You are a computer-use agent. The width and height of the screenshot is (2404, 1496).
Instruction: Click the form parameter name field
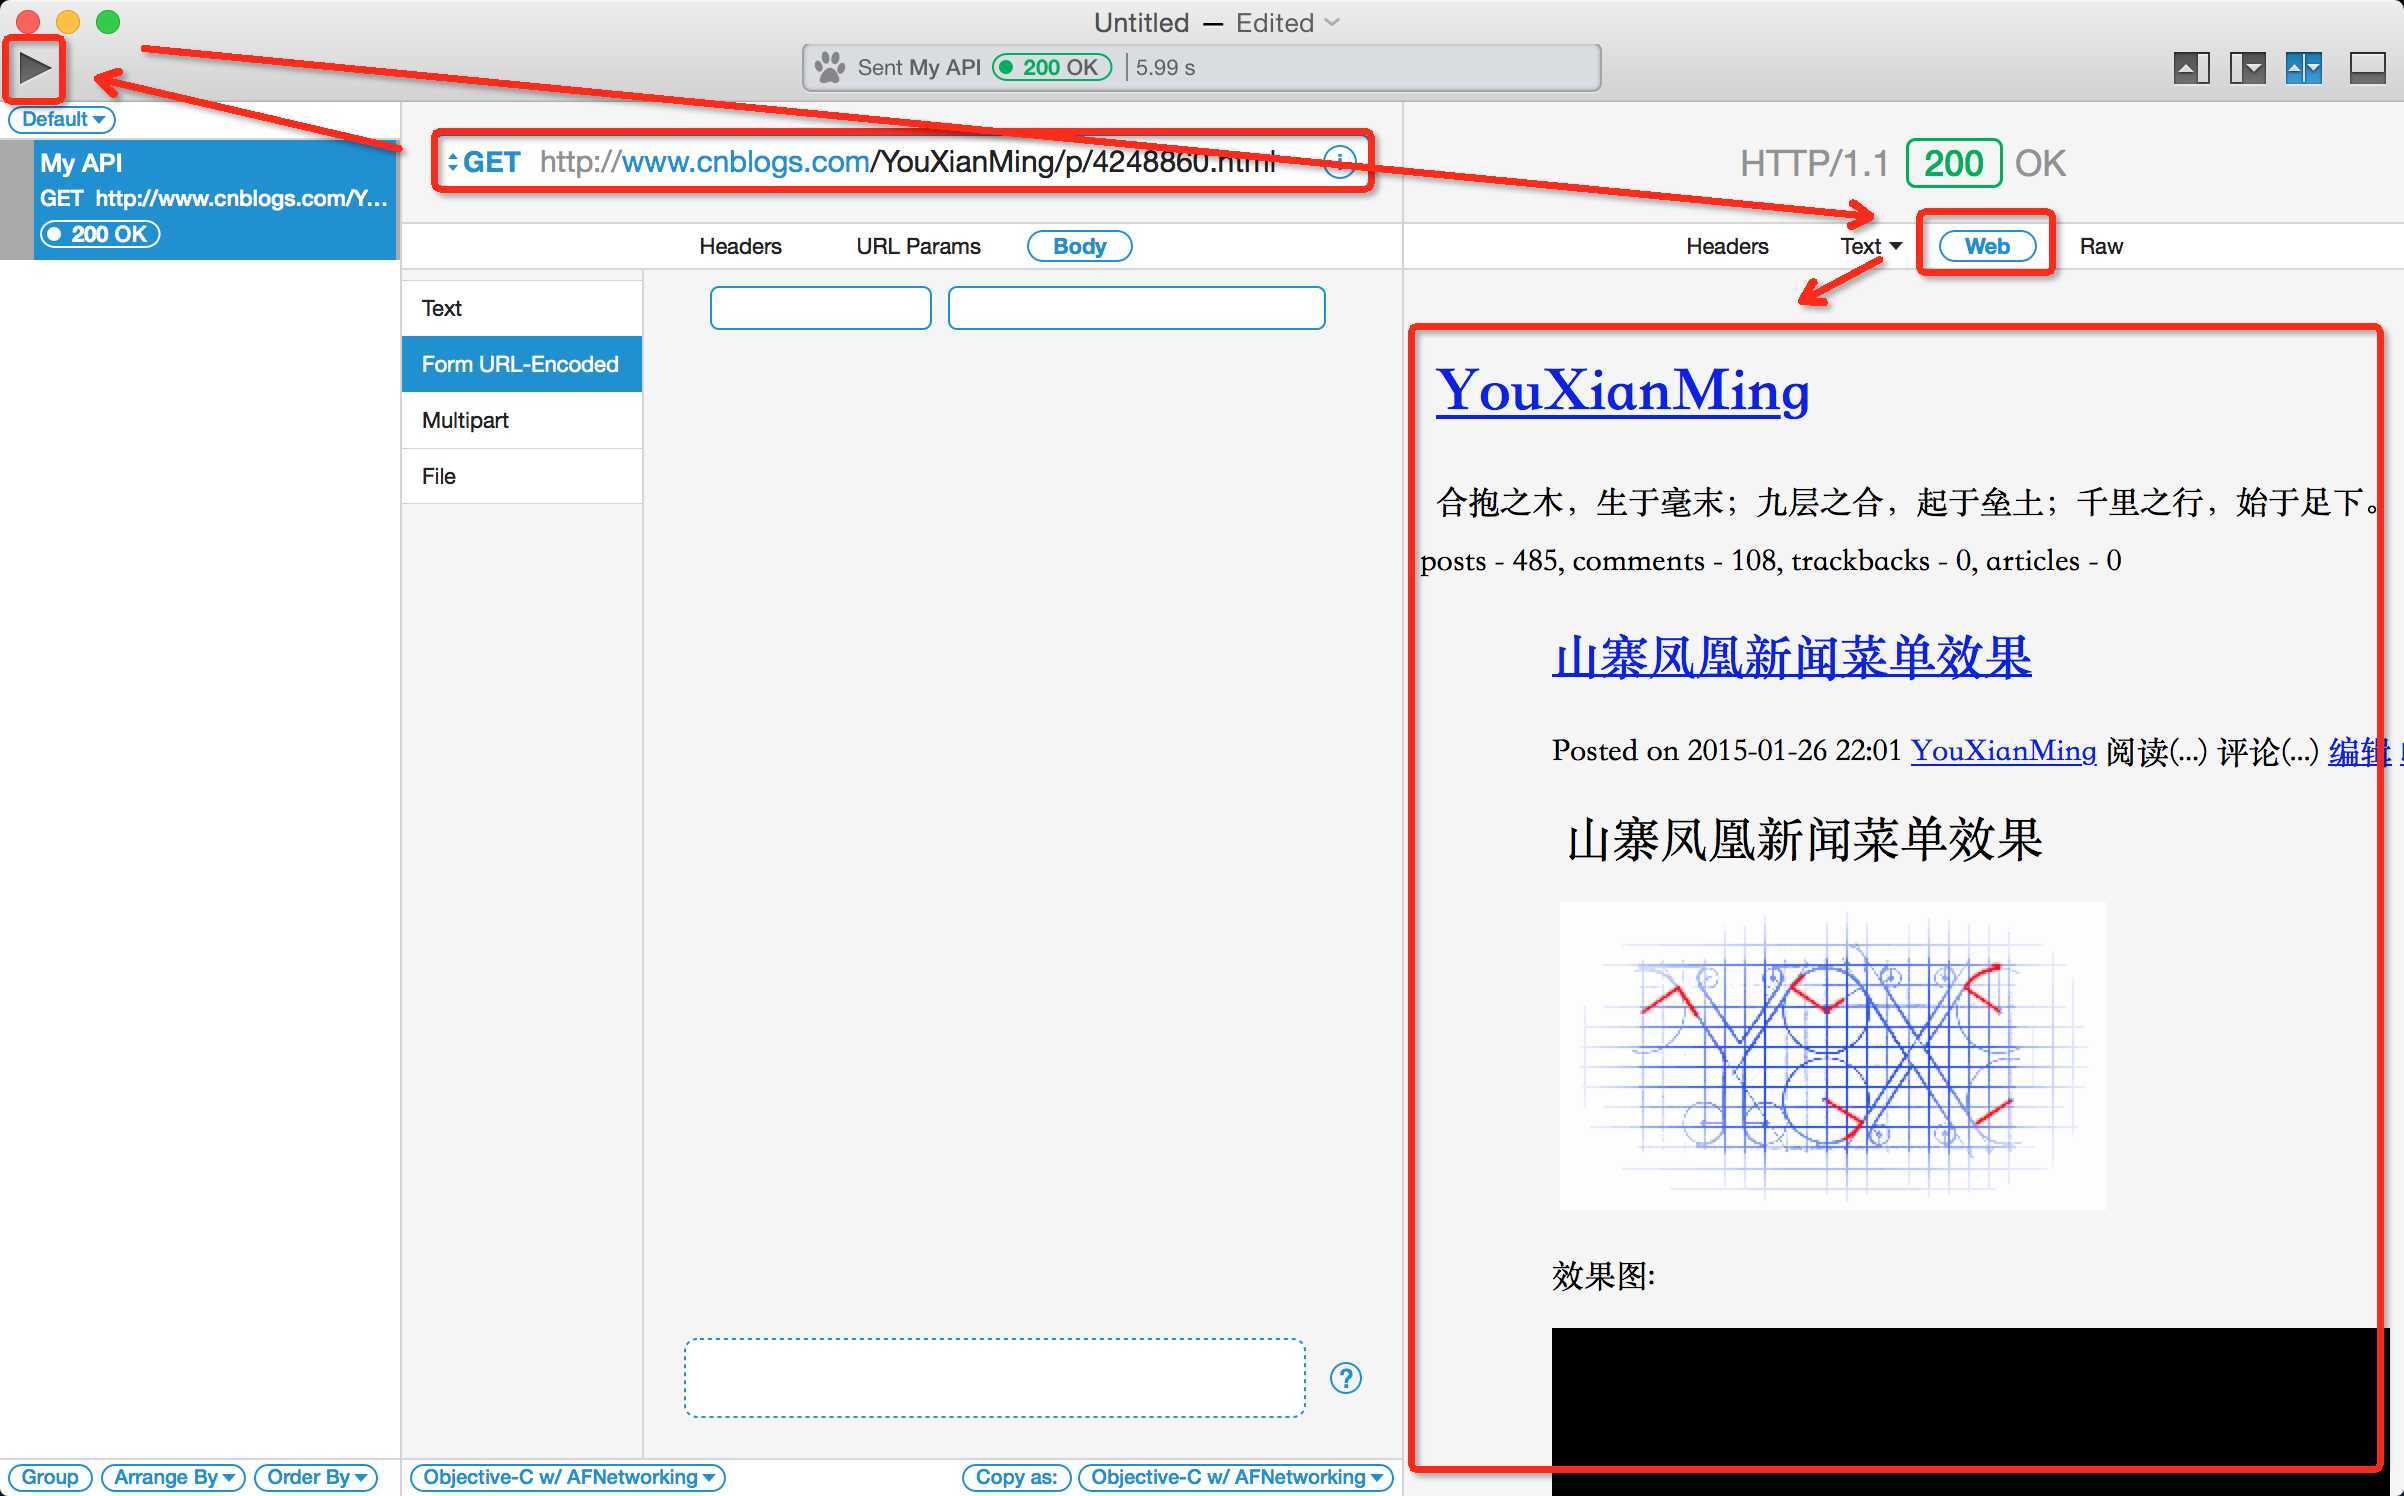coord(820,308)
